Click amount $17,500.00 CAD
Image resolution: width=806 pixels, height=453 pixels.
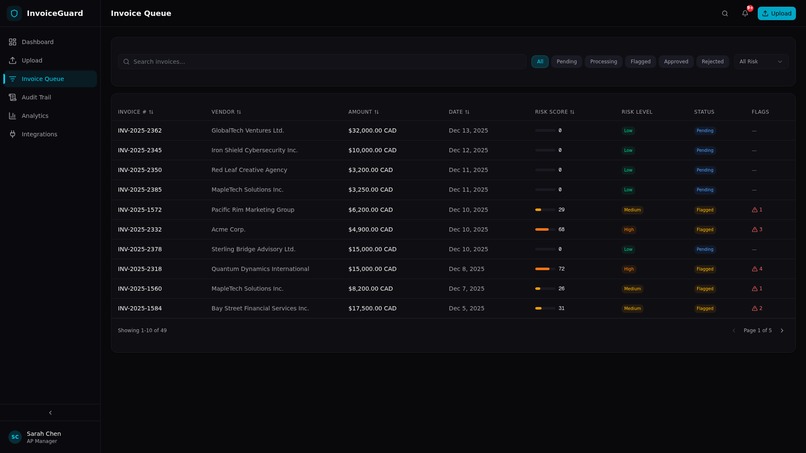click(x=372, y=309)
